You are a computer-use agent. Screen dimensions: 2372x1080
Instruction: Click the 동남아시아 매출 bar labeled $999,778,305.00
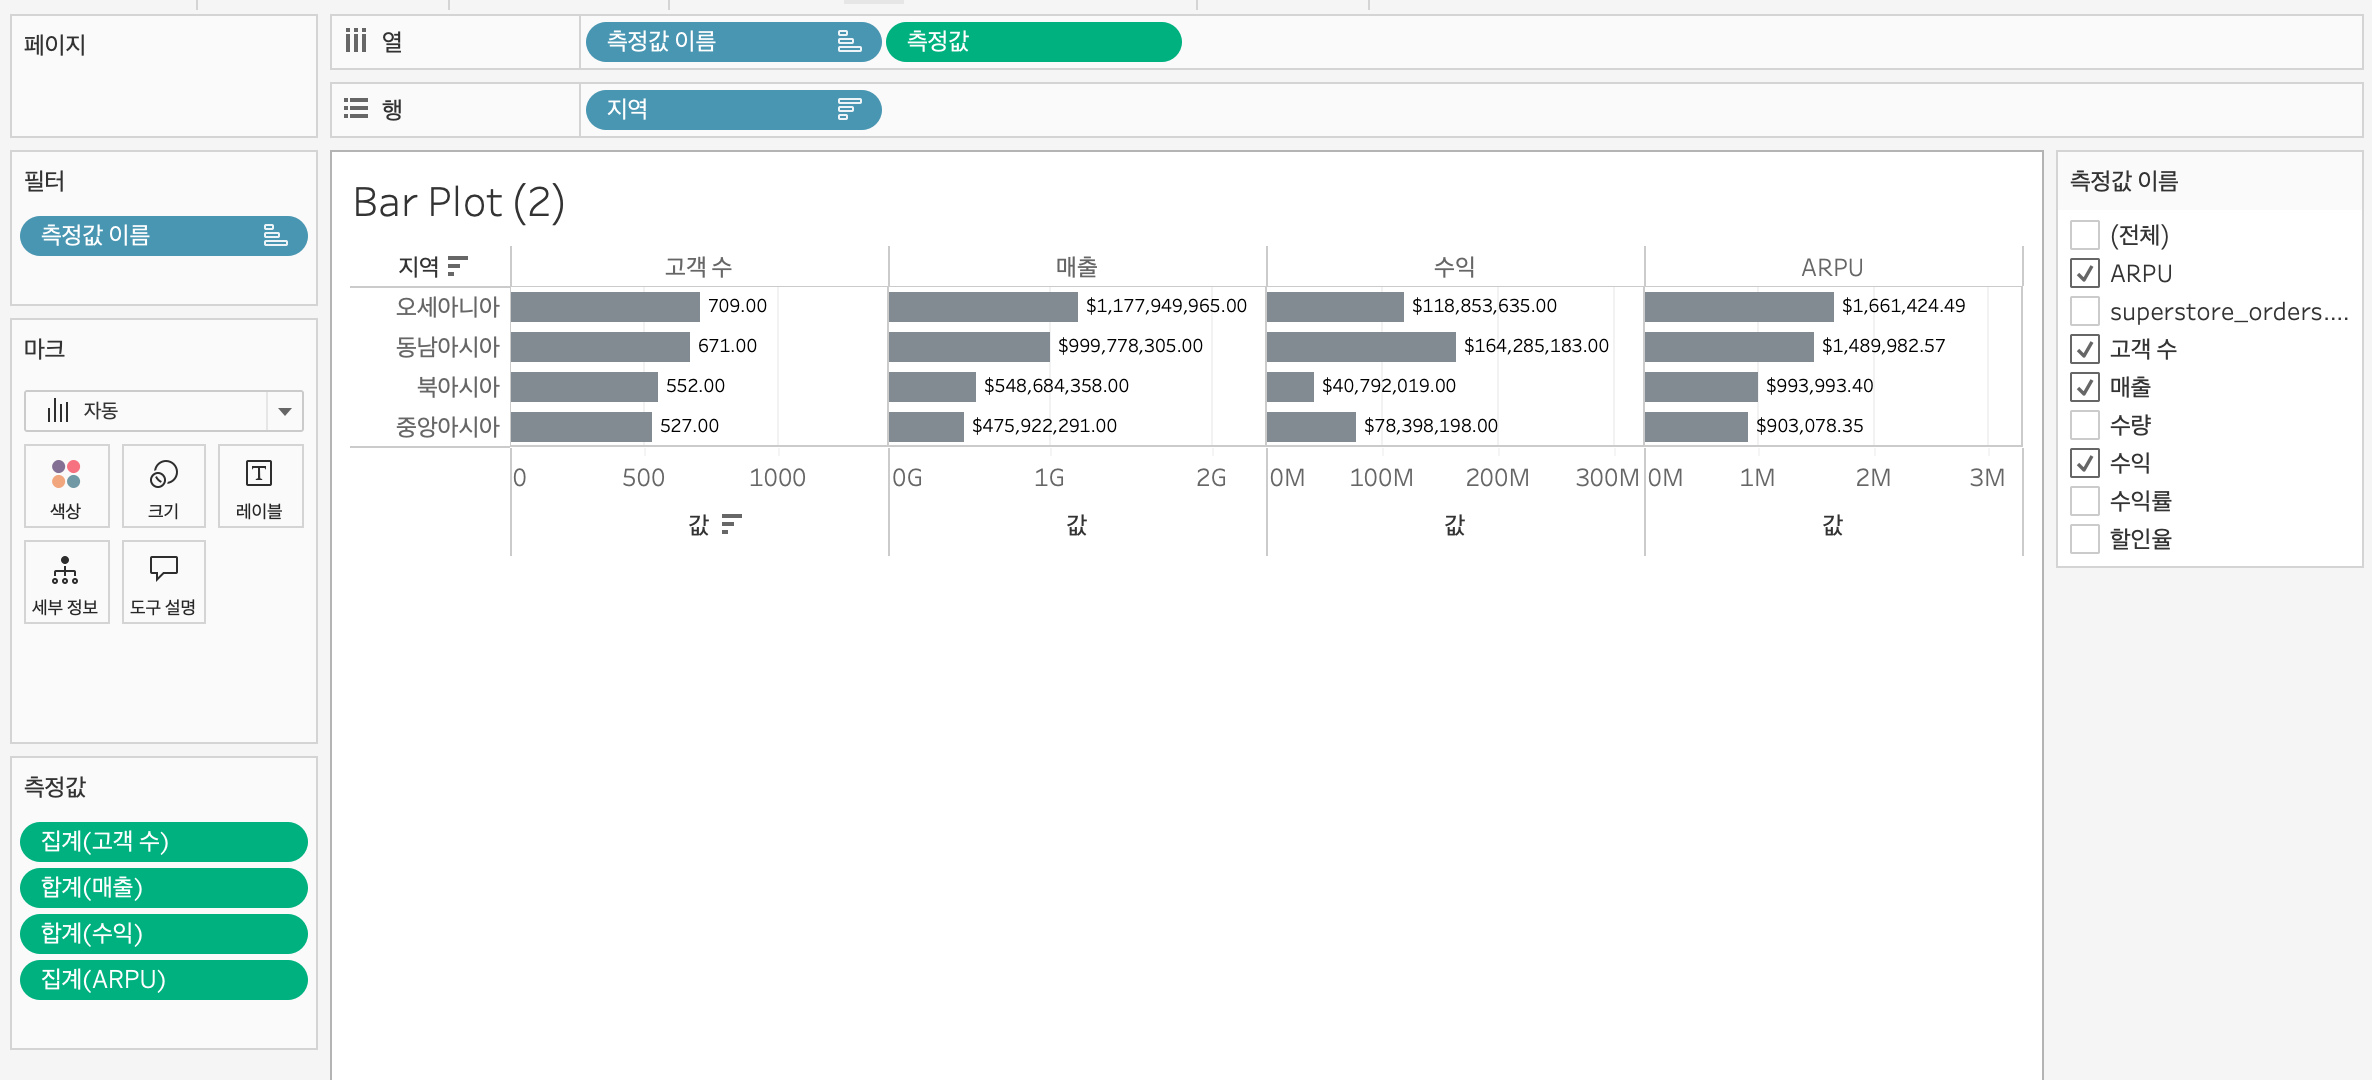969,346
